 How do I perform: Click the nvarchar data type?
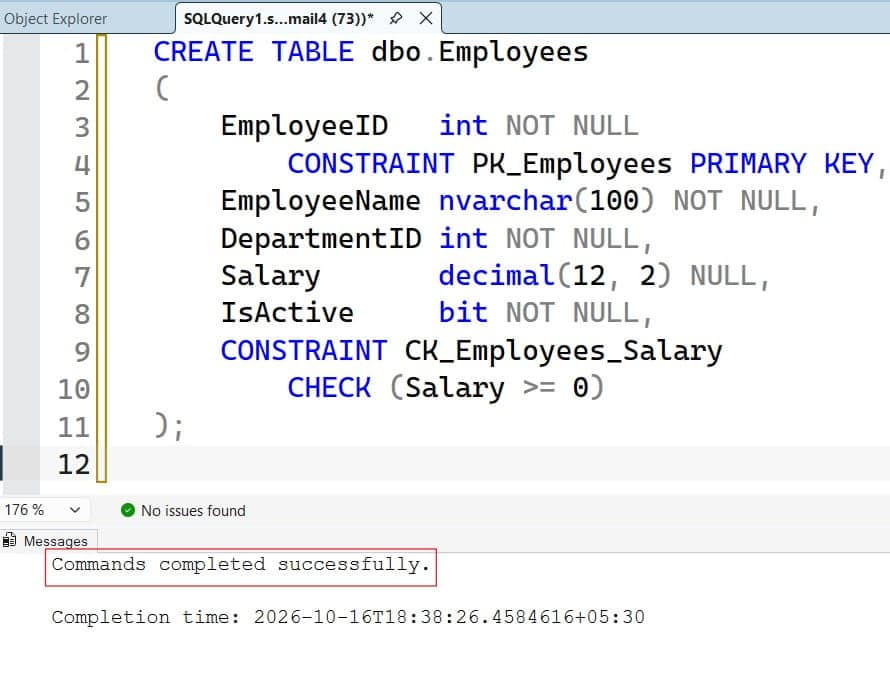click(x=506, y=201)
